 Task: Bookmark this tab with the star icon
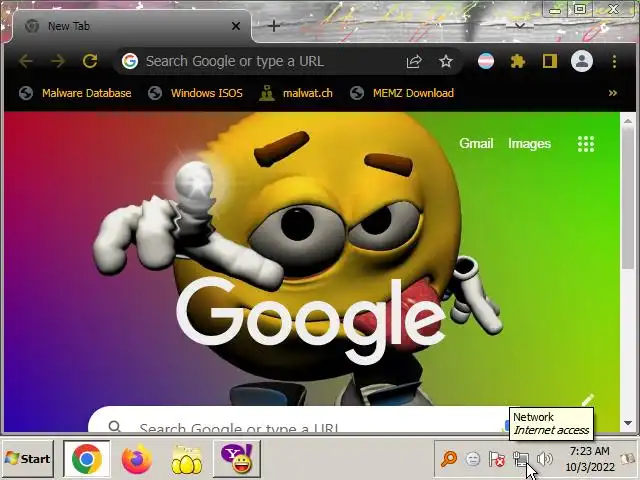point(446,61)
